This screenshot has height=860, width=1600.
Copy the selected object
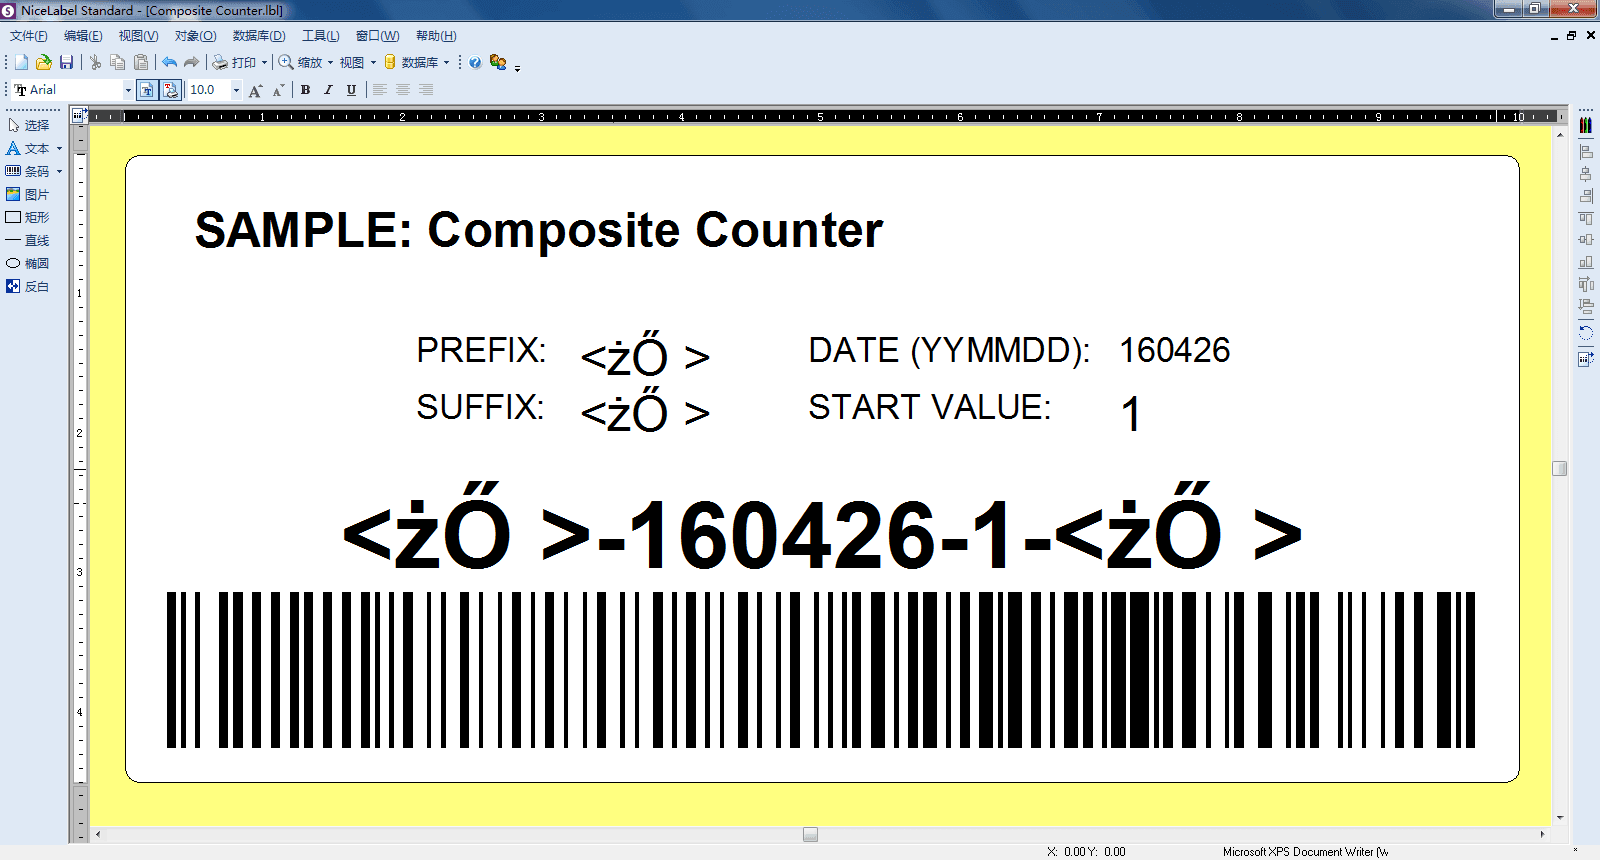[x=117, y=62]
